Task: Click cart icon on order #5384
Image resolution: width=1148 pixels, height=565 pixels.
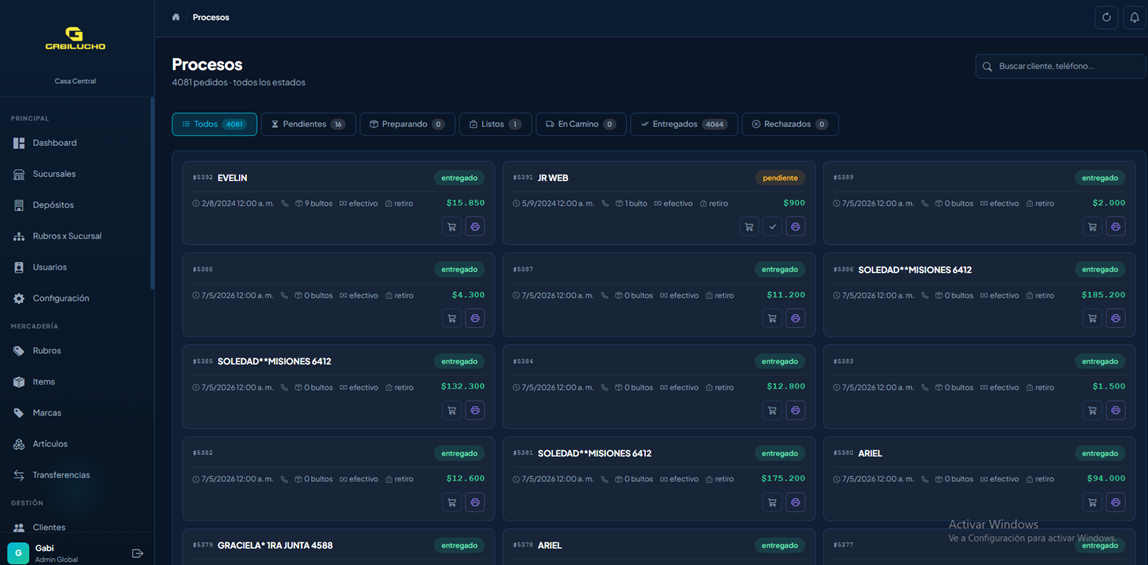Action: [772, 410]
